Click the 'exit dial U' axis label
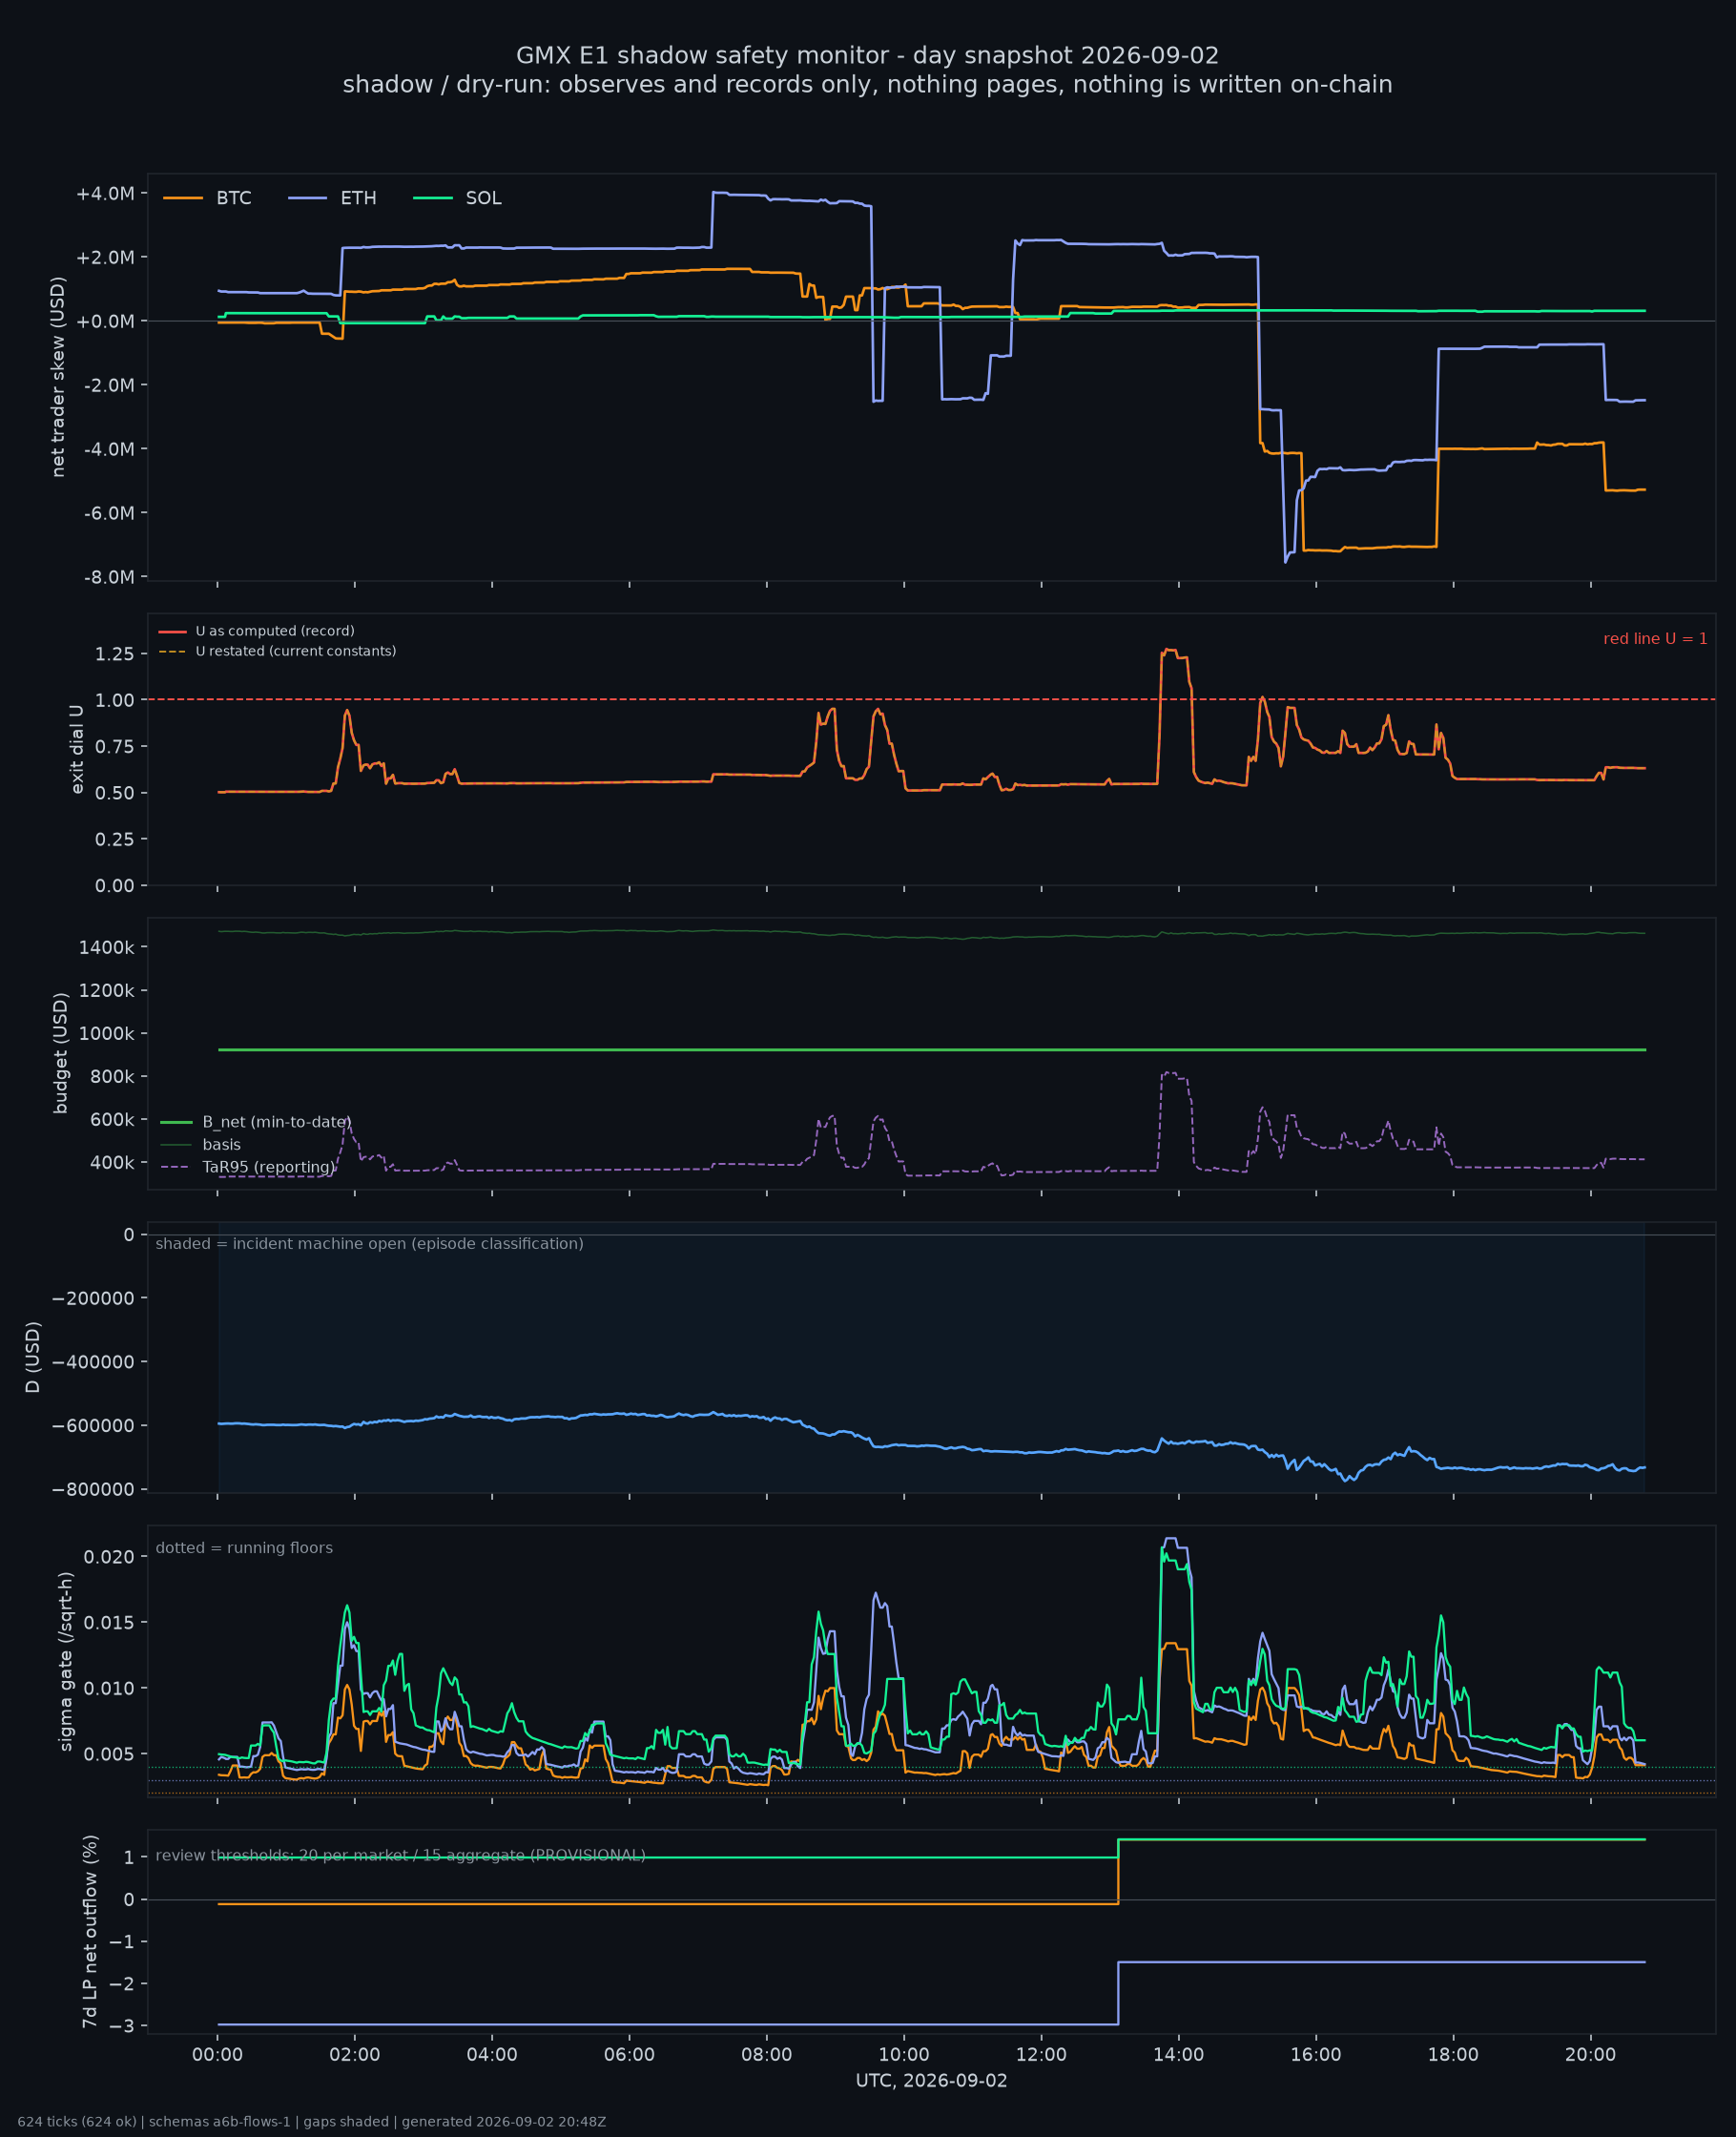This screenshot has height=2137, width=1736. [x=77, y=749]
